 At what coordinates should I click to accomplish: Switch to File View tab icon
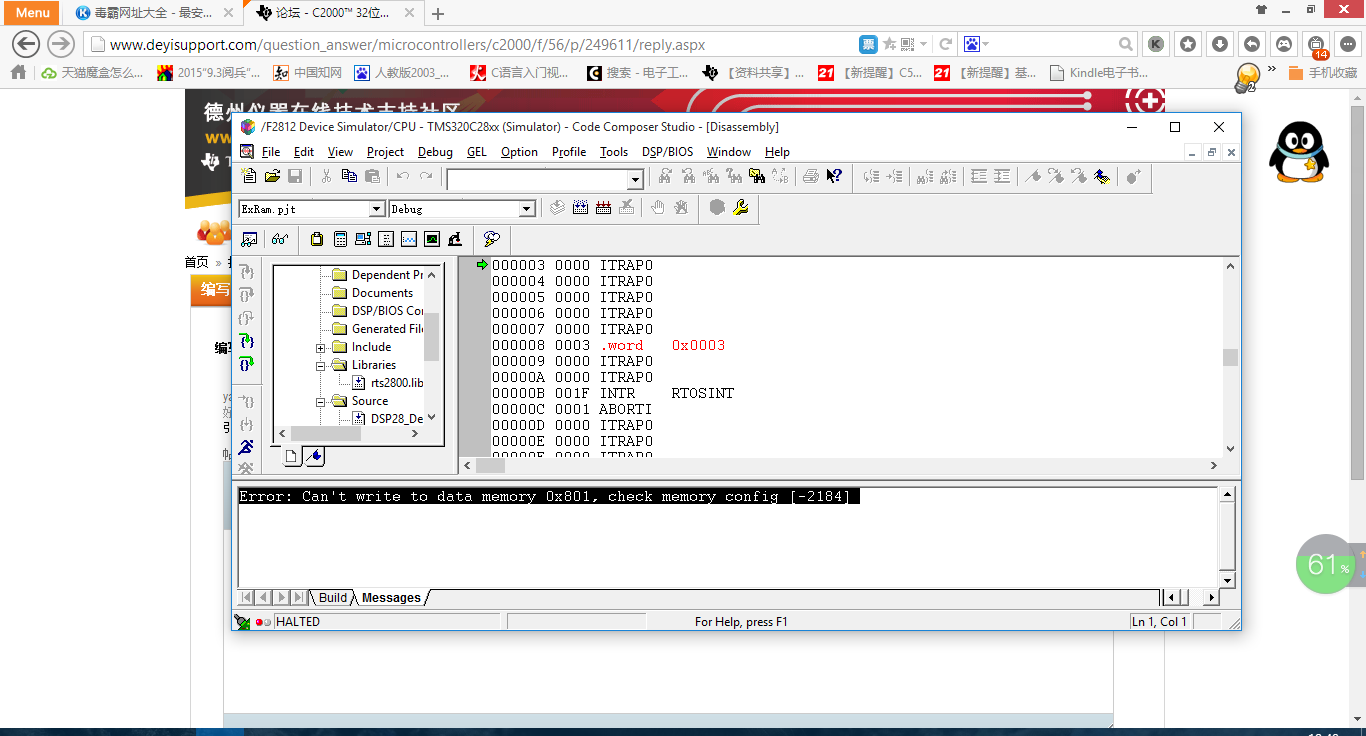292,457
